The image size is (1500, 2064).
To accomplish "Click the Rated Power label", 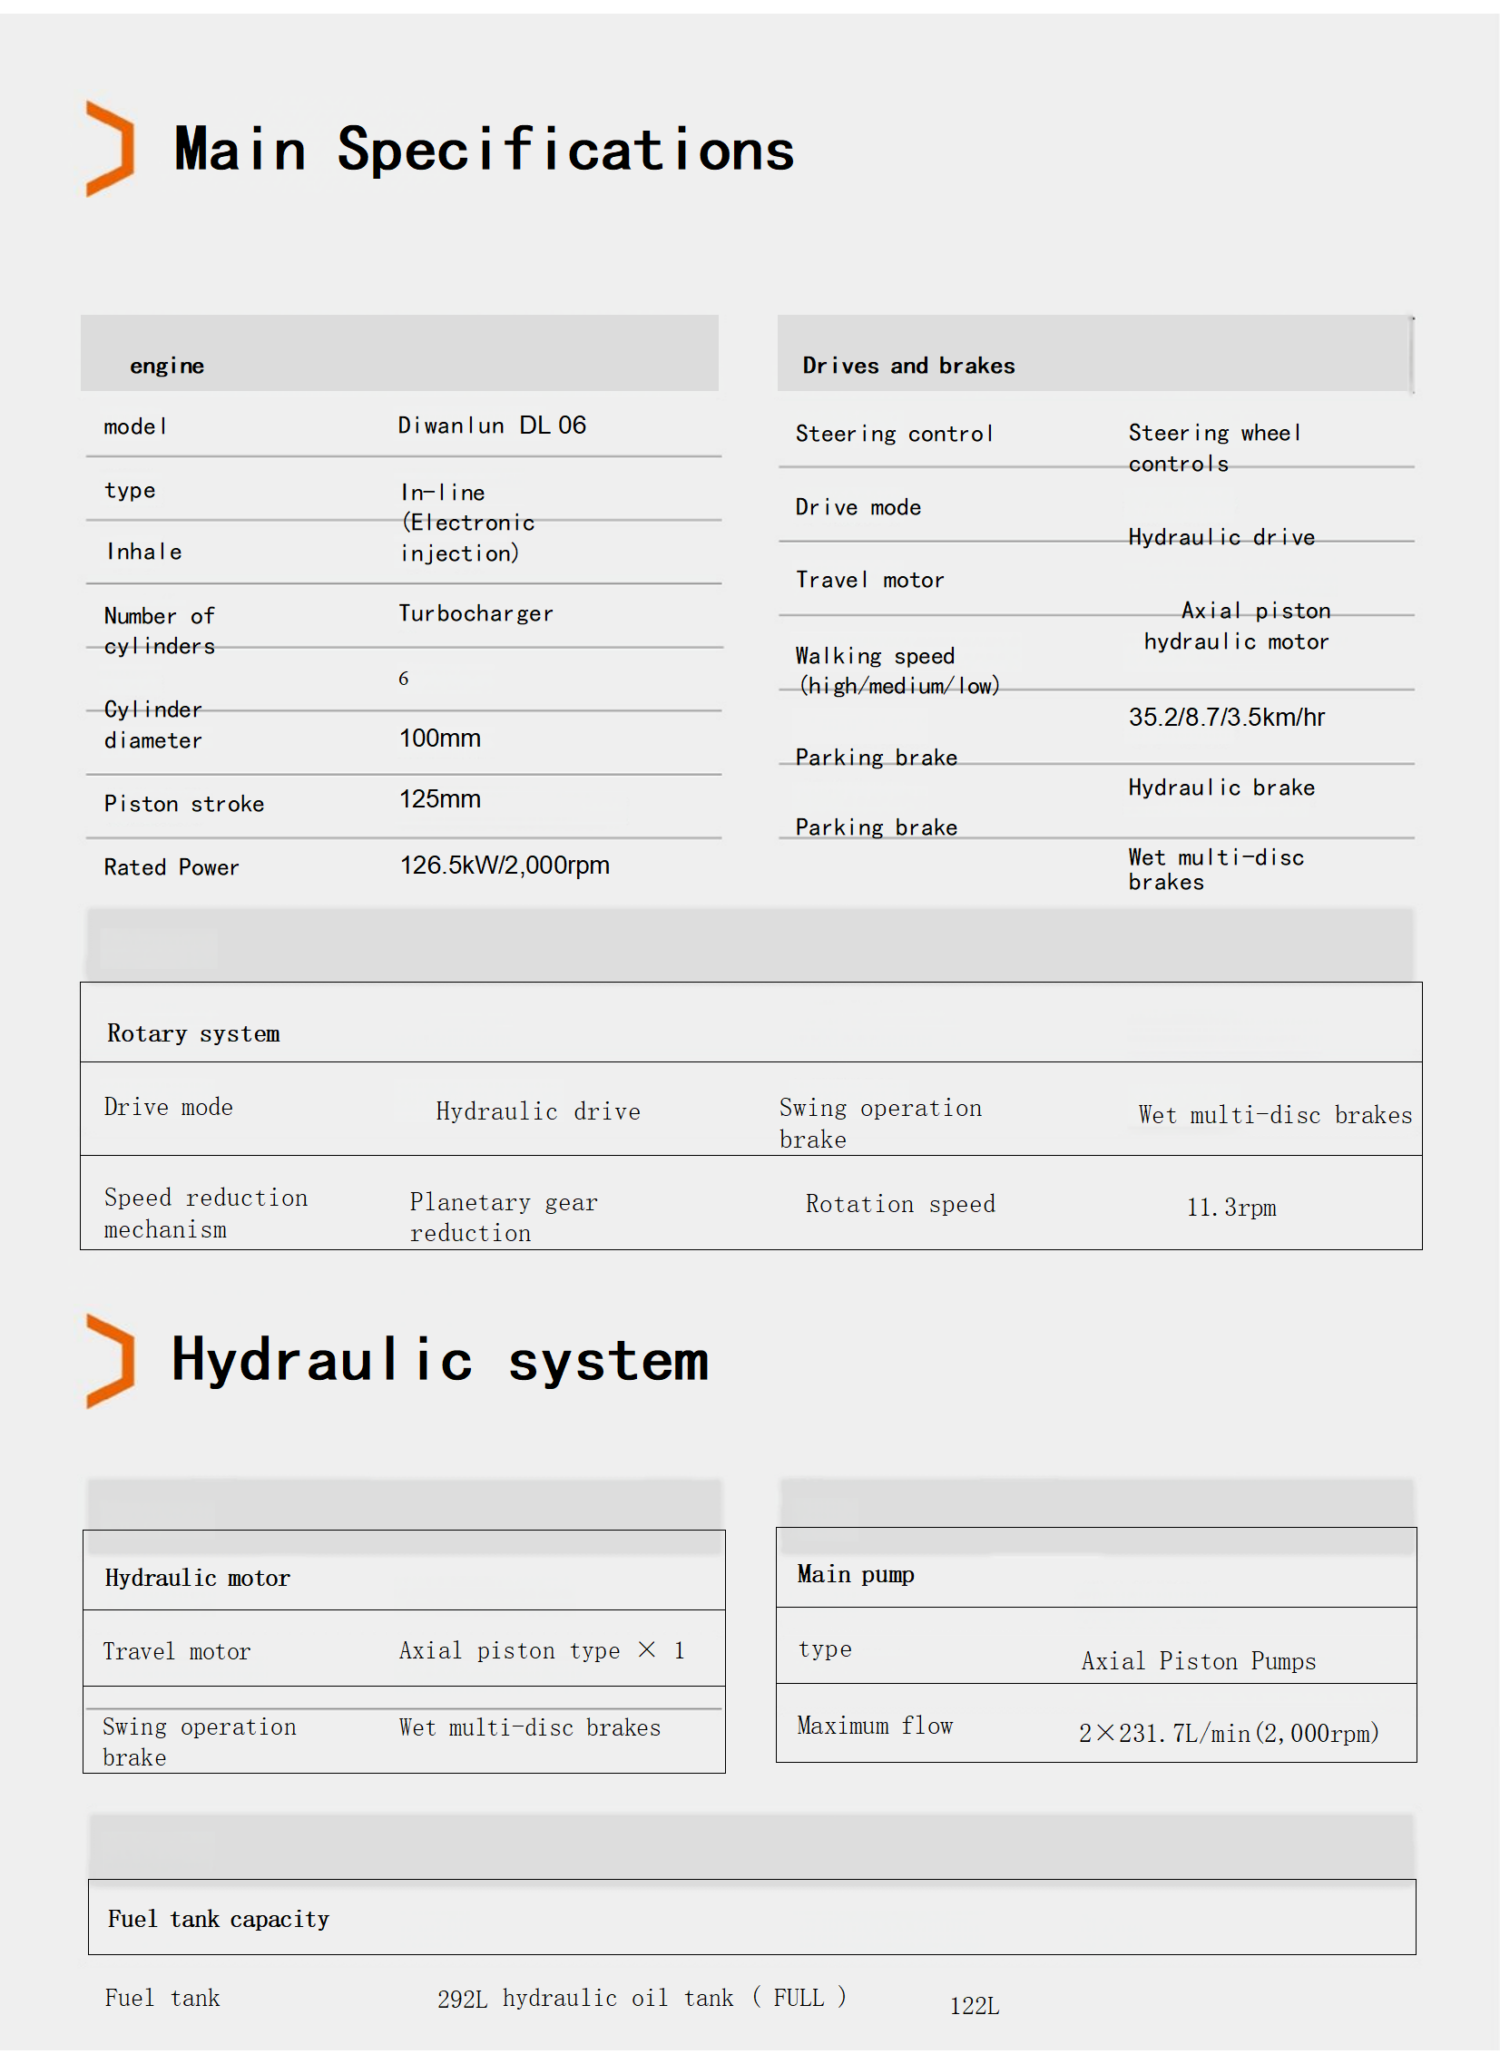I will 172,867.
